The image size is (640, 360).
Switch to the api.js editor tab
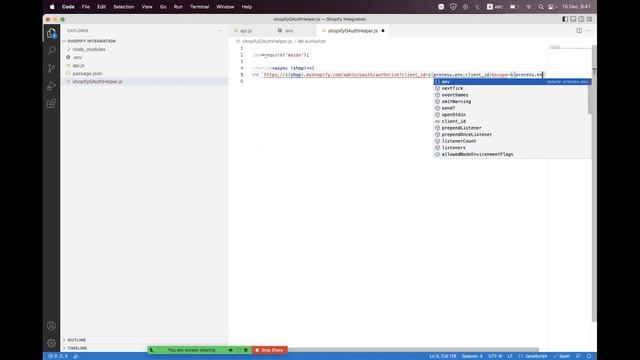click(x=246, y=31)
